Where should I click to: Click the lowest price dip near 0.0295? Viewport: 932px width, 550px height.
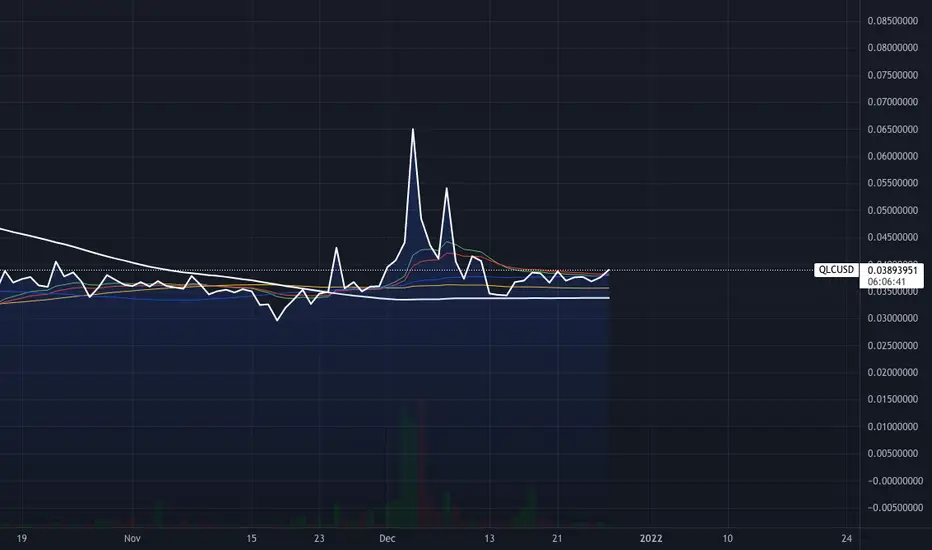pos(277,320)
